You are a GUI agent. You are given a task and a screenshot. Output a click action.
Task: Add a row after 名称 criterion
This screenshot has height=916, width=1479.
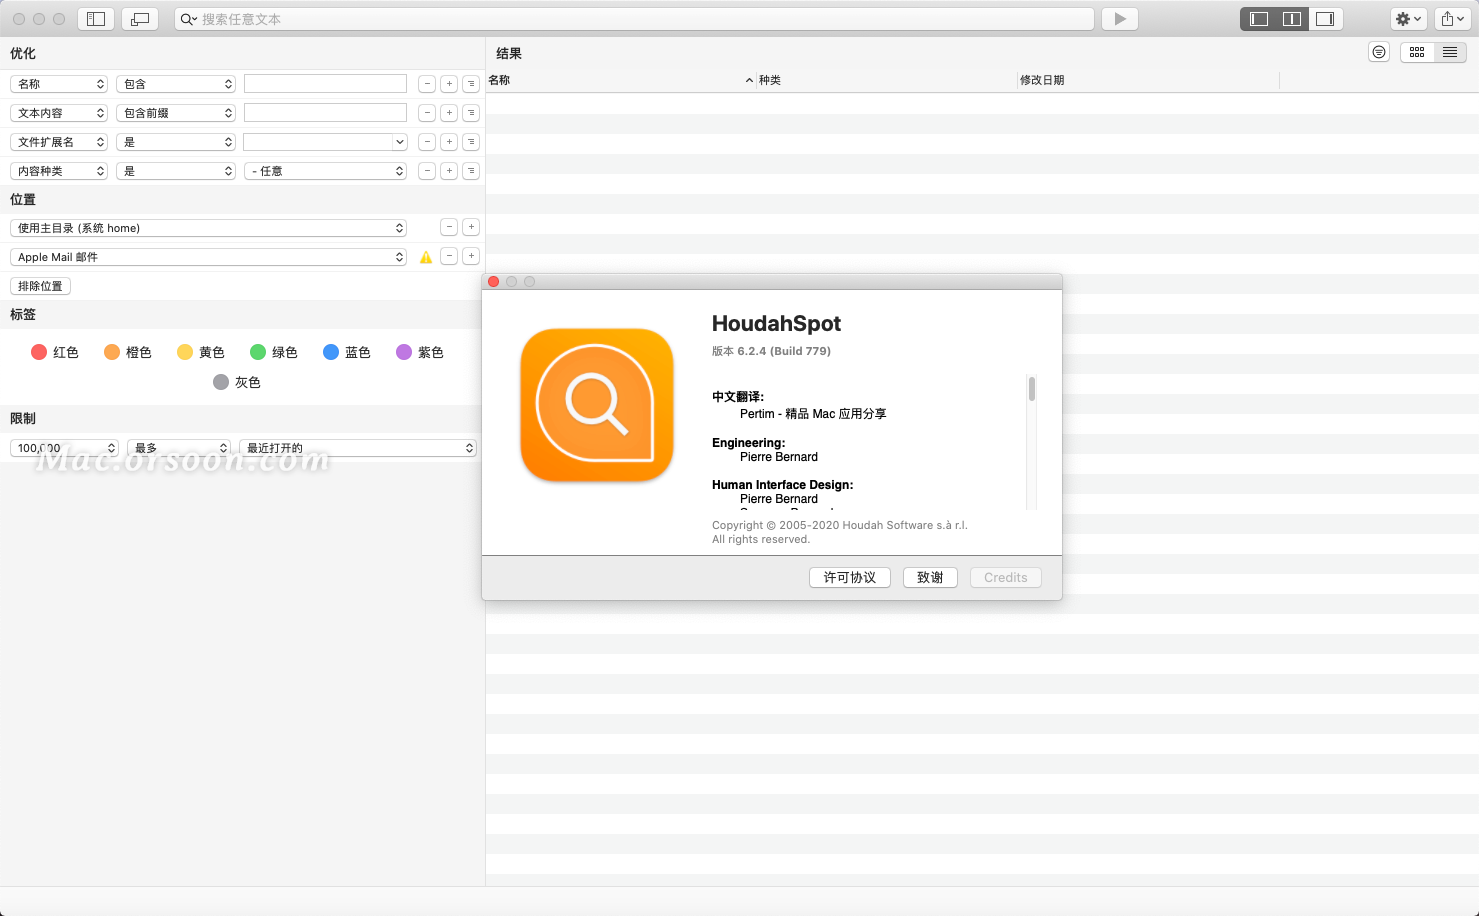449,84
